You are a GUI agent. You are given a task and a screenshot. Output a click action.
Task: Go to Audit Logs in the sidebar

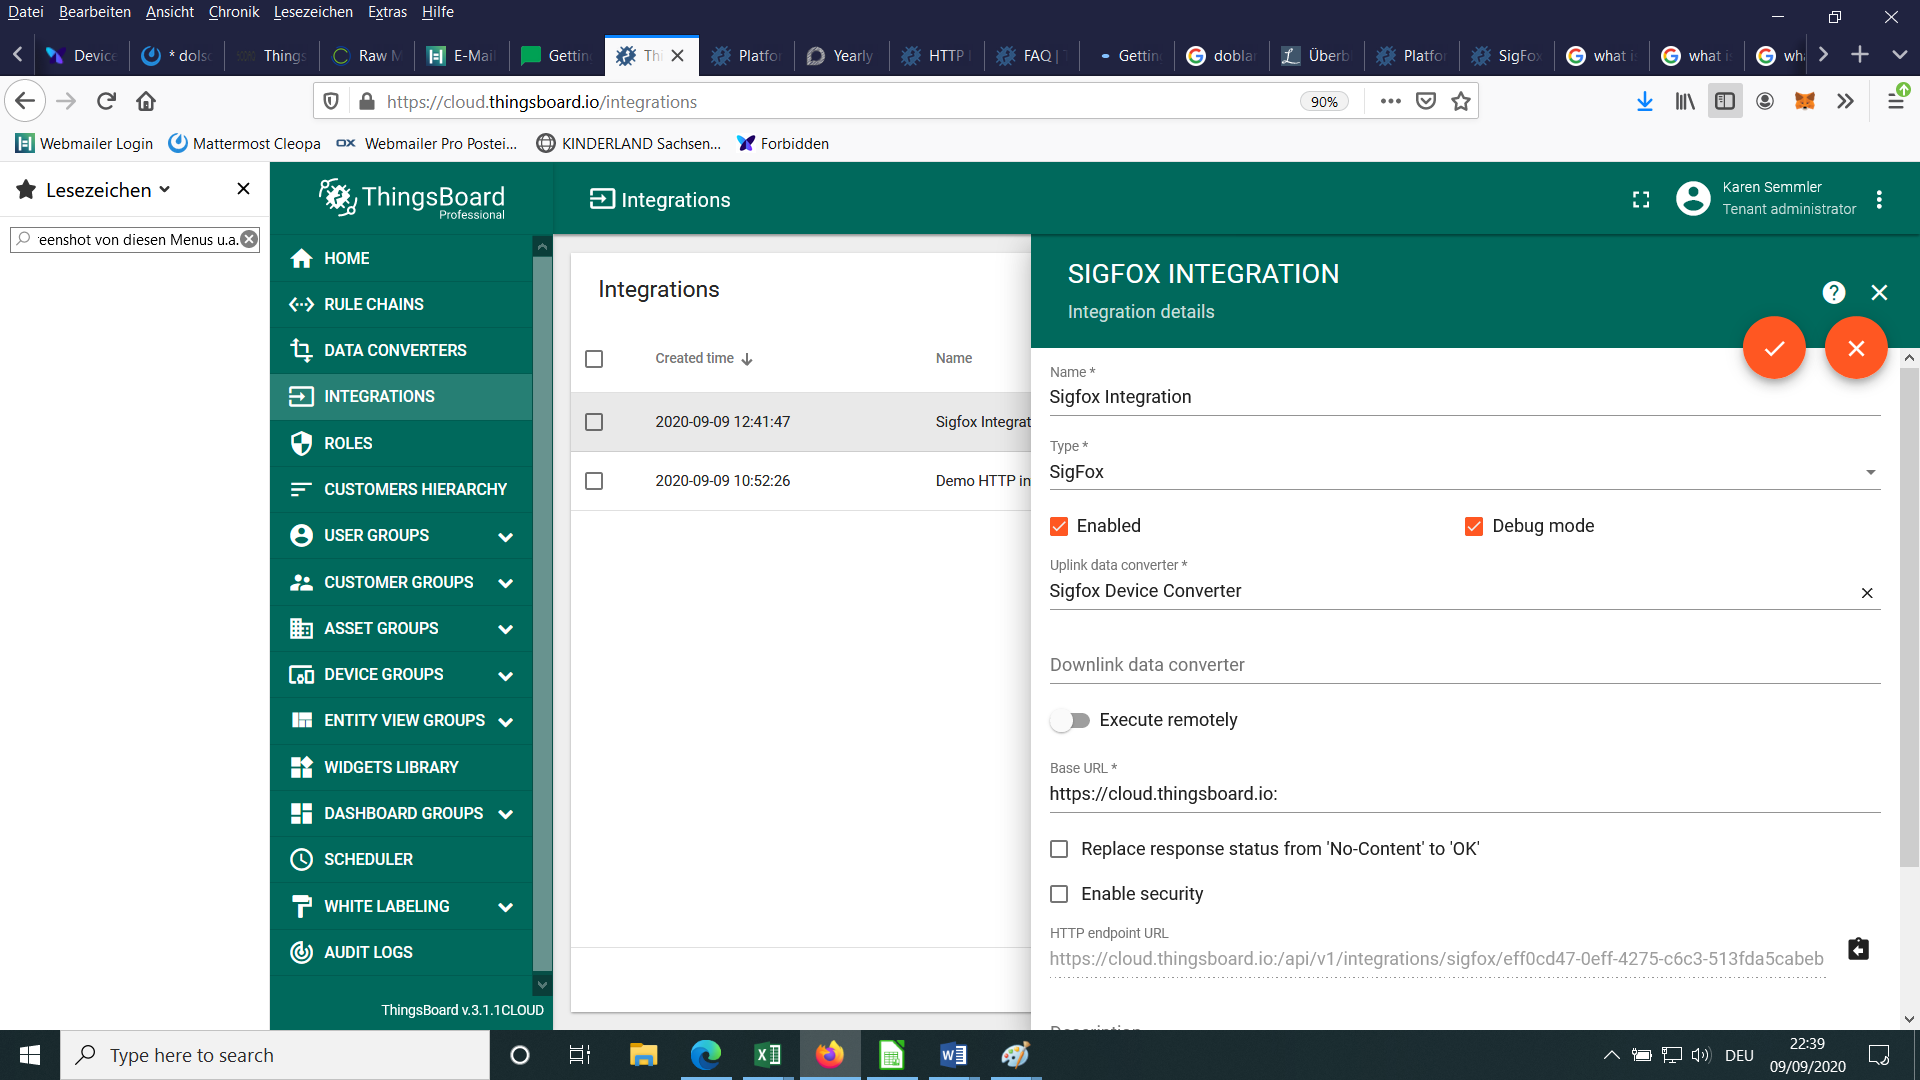pos(401,952)
